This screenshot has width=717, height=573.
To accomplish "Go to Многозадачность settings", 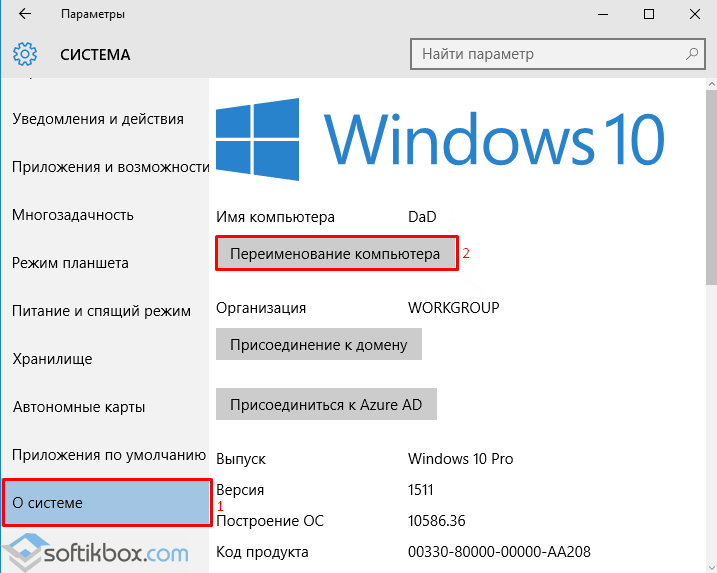I will click(73, 215).
